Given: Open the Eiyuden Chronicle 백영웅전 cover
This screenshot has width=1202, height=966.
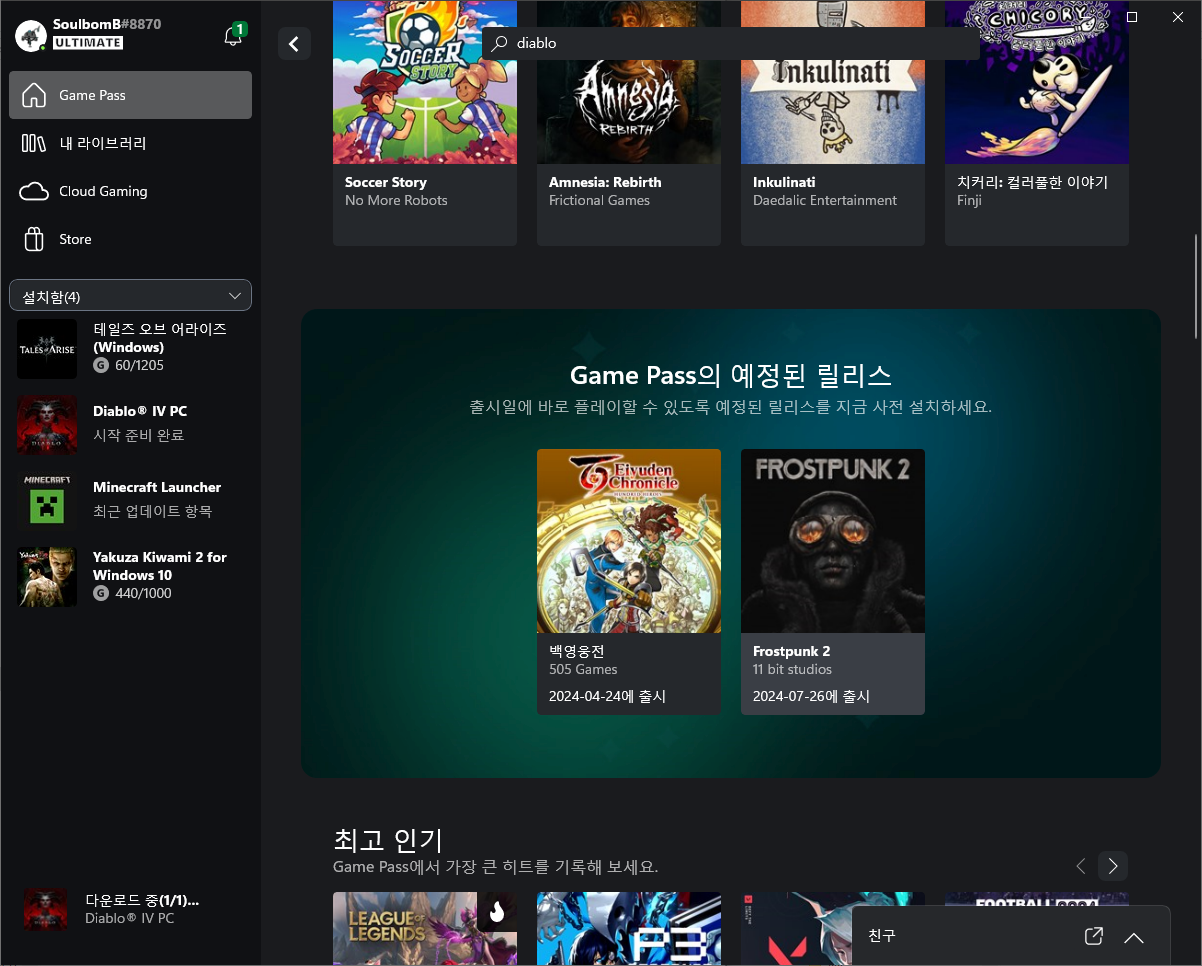Looking at the screenshot, I should tap(629, 541).
